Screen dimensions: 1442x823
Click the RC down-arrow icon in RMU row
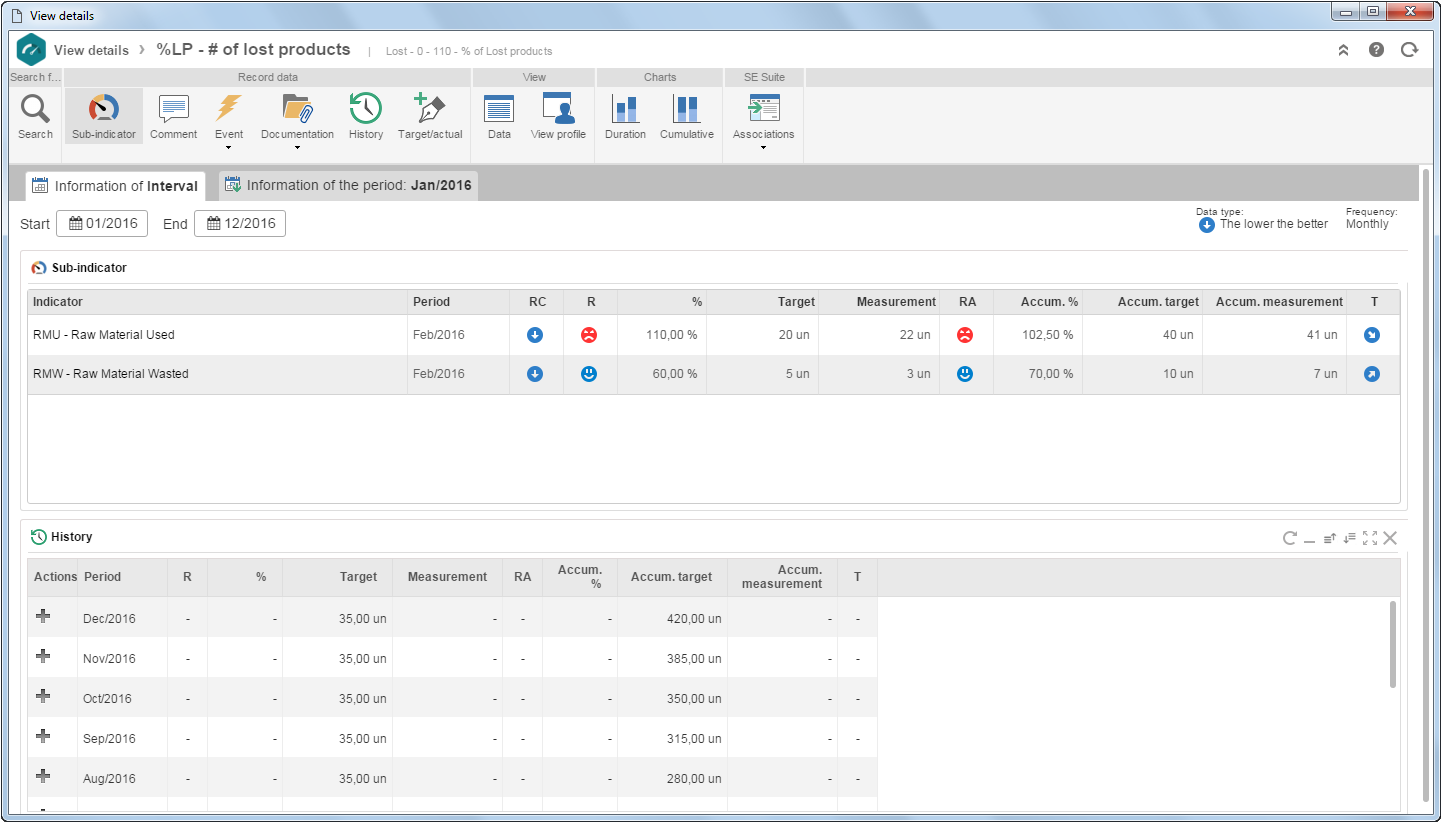(x=535, y=335)
